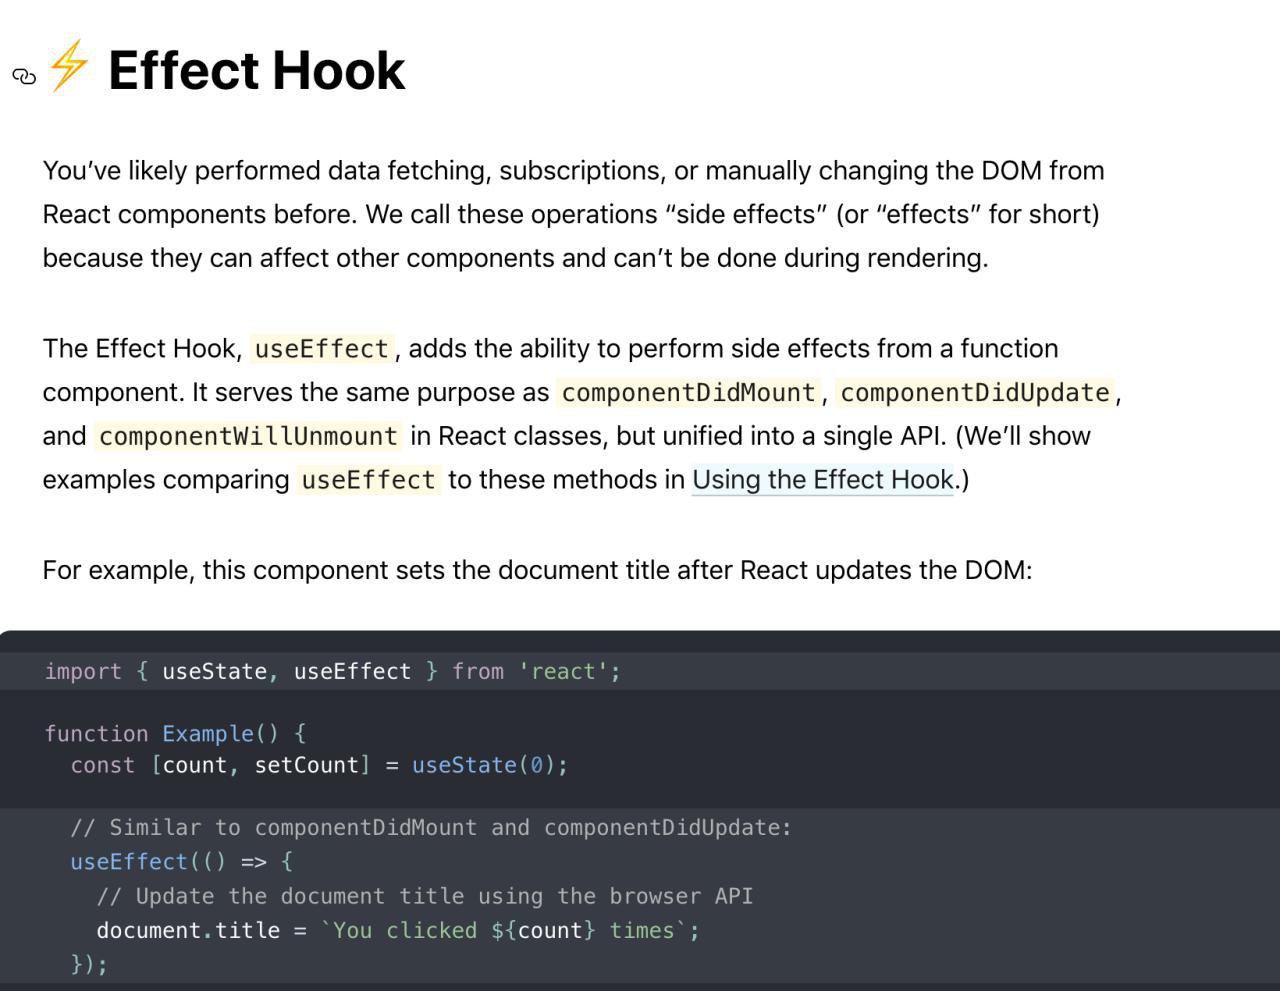This screenshot has width=1280, height=991.
Task: Click the lightning bolt emoji icon
Action: pyautogui.click(x=69, y=66)
